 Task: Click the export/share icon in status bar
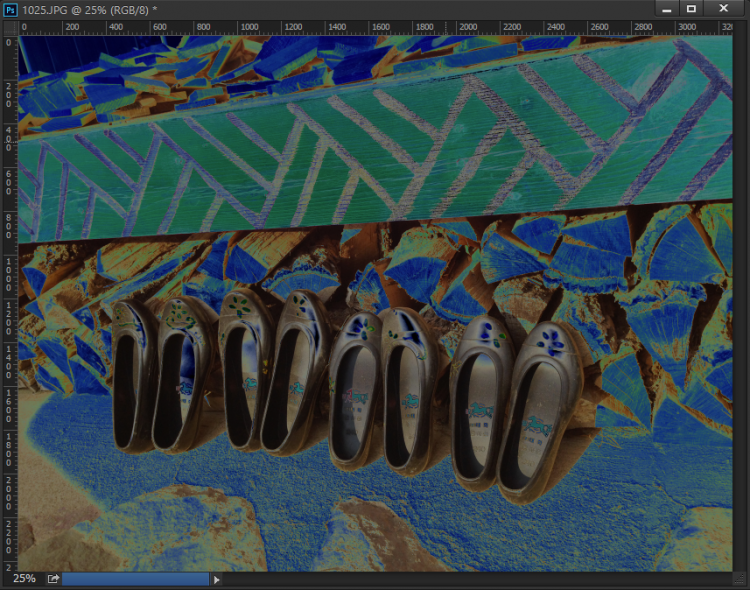click(x=53, y=578)
